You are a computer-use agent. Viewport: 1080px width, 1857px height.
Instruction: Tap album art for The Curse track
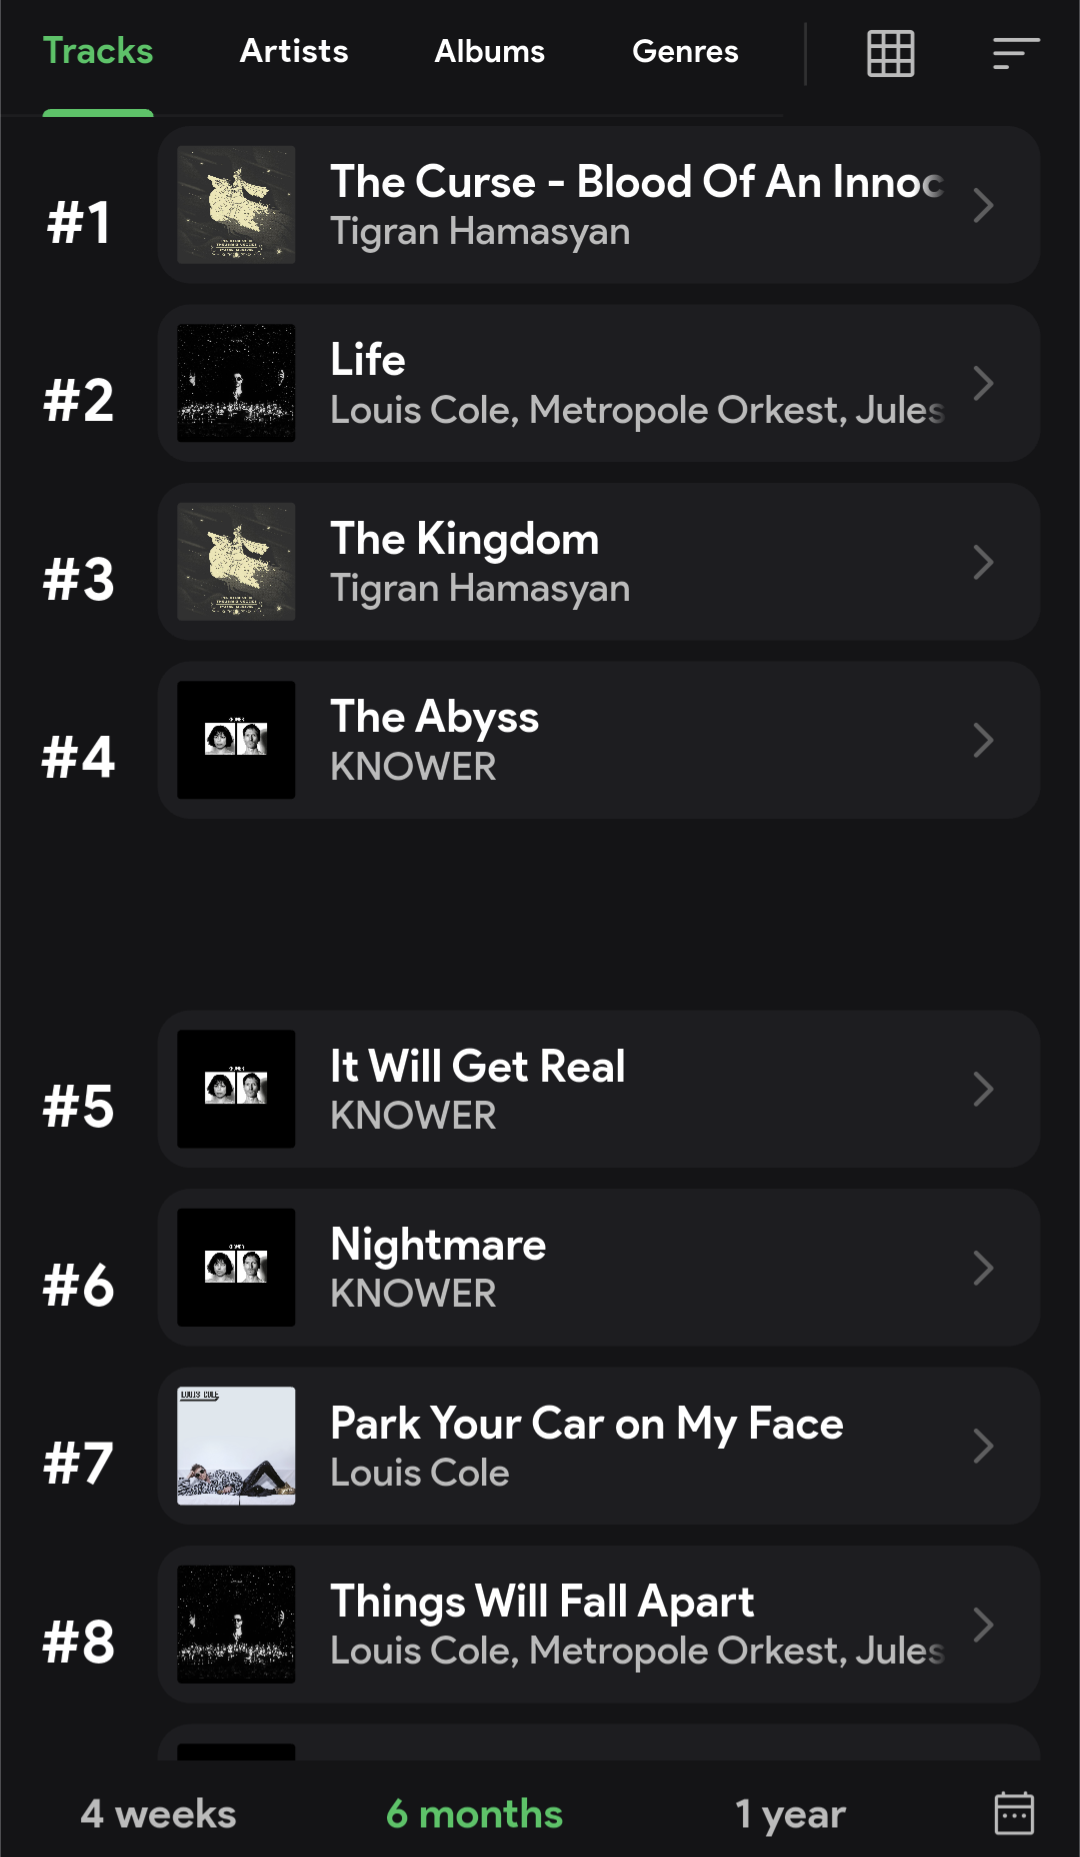click(236, 205)
